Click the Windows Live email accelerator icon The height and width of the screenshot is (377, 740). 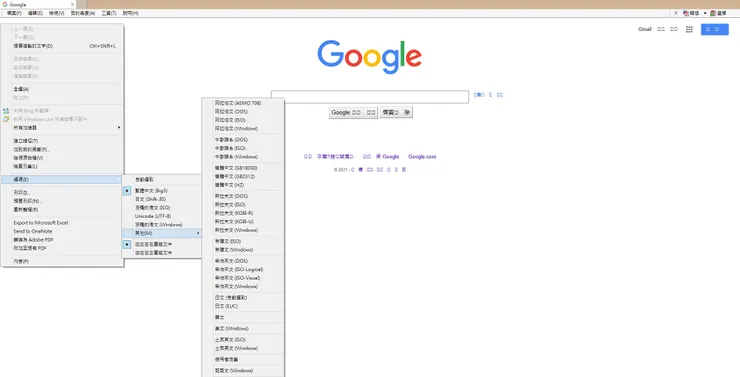coord(6,119)
